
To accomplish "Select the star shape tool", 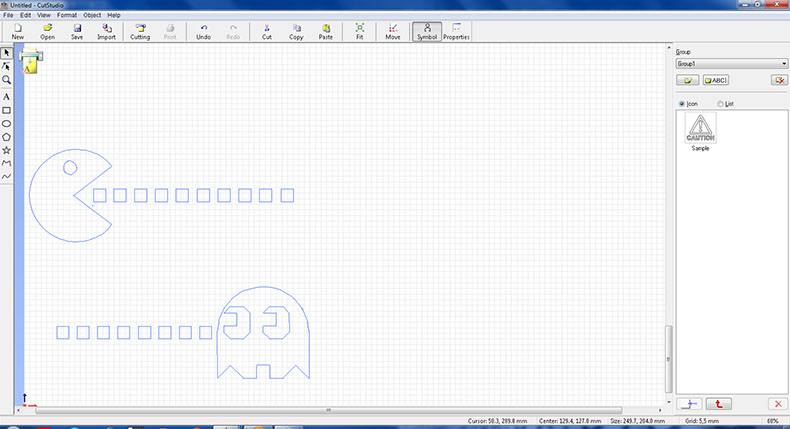I will [7, 150].
